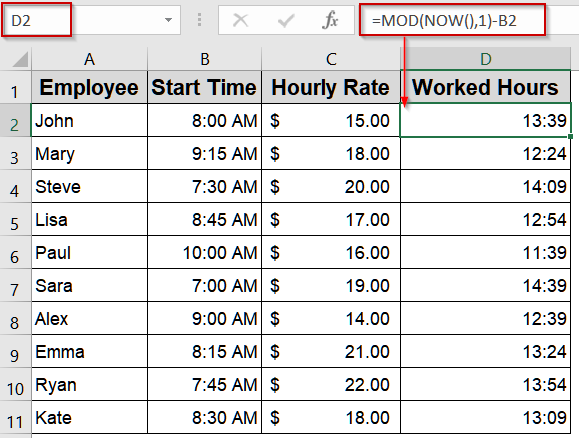579x438 pixels.
Task: Click Mary's start time 9:15 AM
Action: coord(204,153)
